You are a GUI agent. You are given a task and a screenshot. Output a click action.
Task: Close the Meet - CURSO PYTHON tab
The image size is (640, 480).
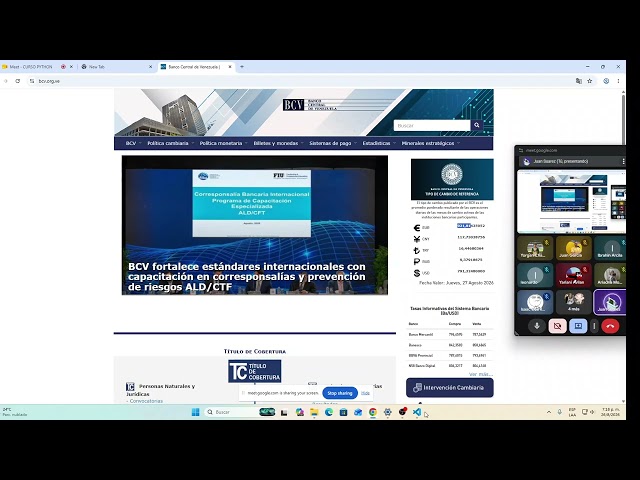pos(71,67)
